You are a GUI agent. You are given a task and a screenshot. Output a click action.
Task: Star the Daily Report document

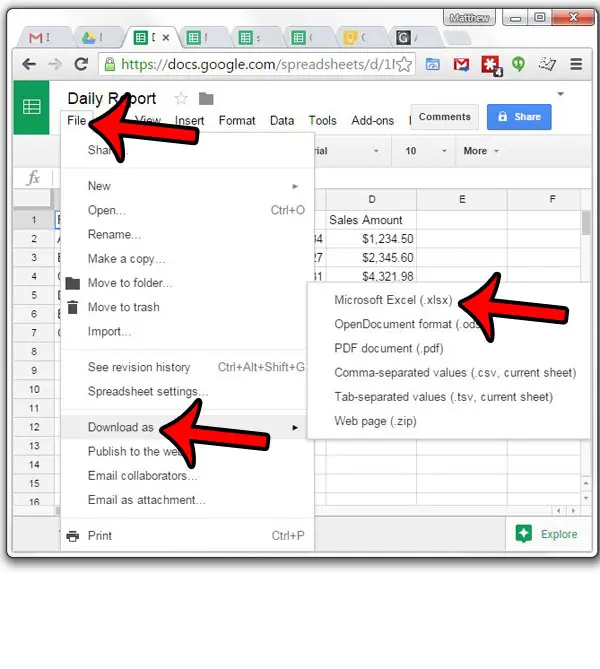(x=181, y=99)
